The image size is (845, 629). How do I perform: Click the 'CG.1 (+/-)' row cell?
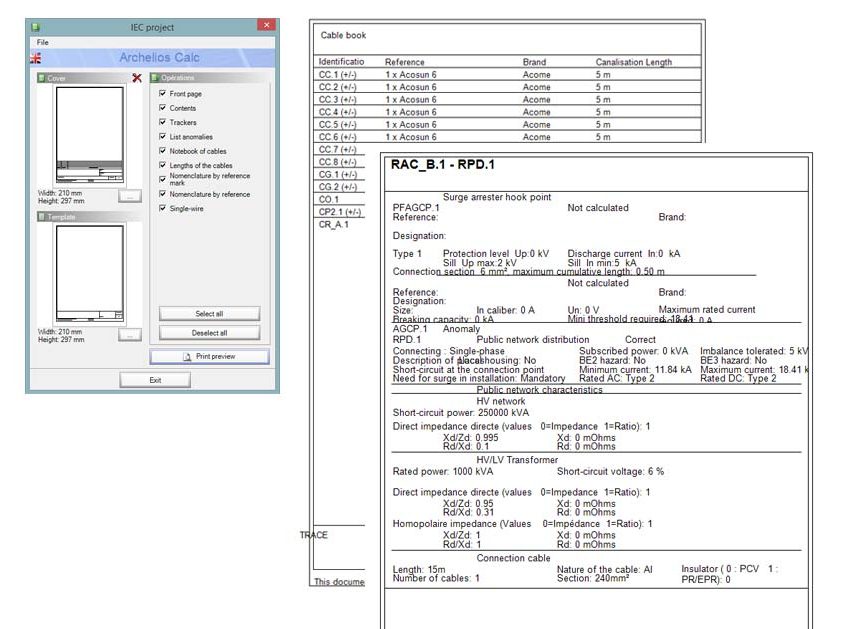[x=337, y=174]
